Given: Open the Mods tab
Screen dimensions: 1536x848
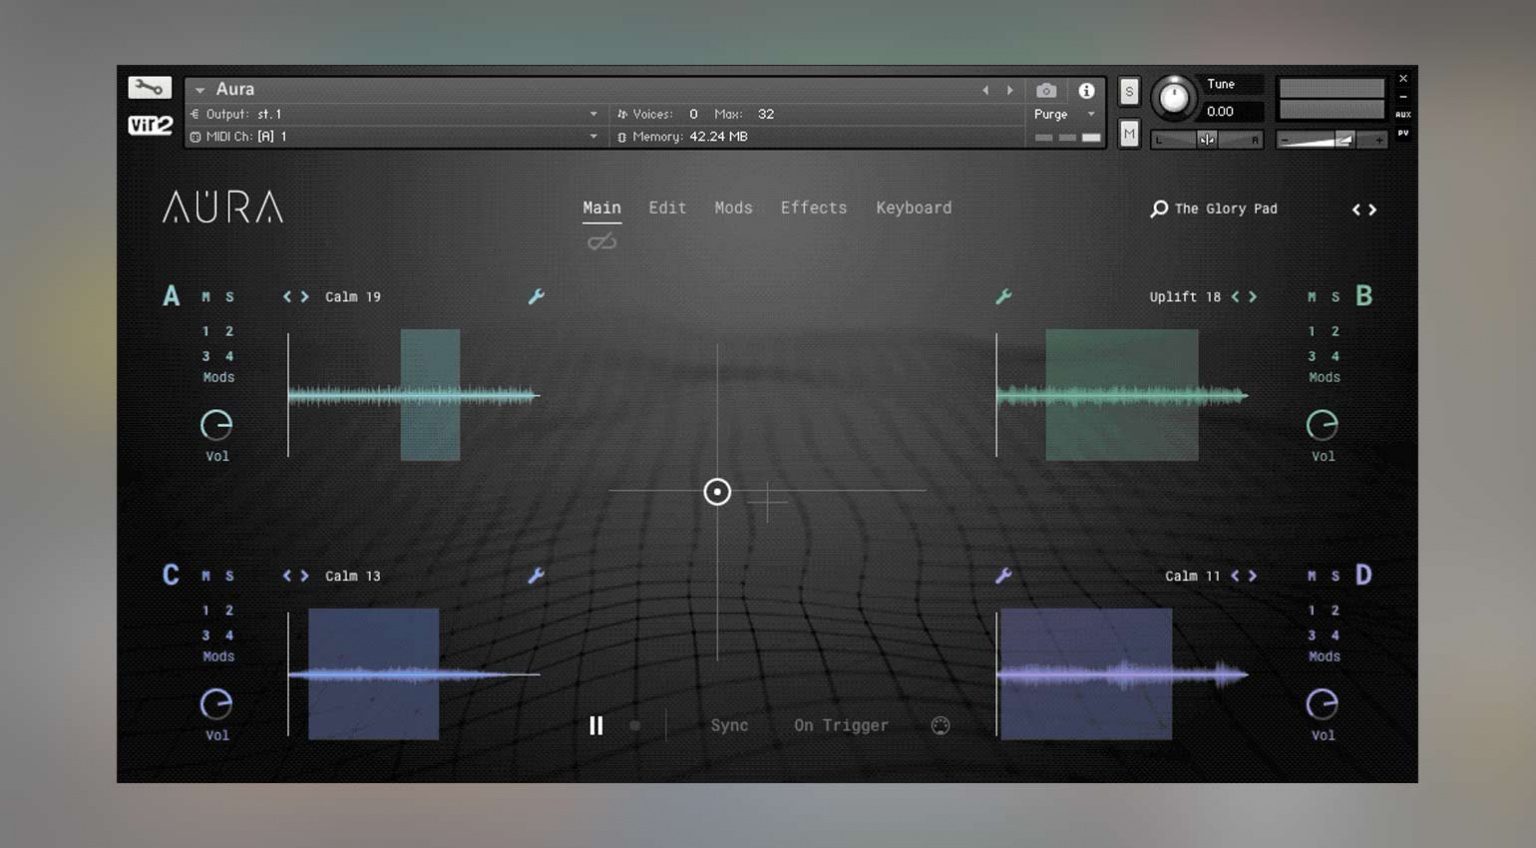Looking at the screenshot, I should click(733, 208).
